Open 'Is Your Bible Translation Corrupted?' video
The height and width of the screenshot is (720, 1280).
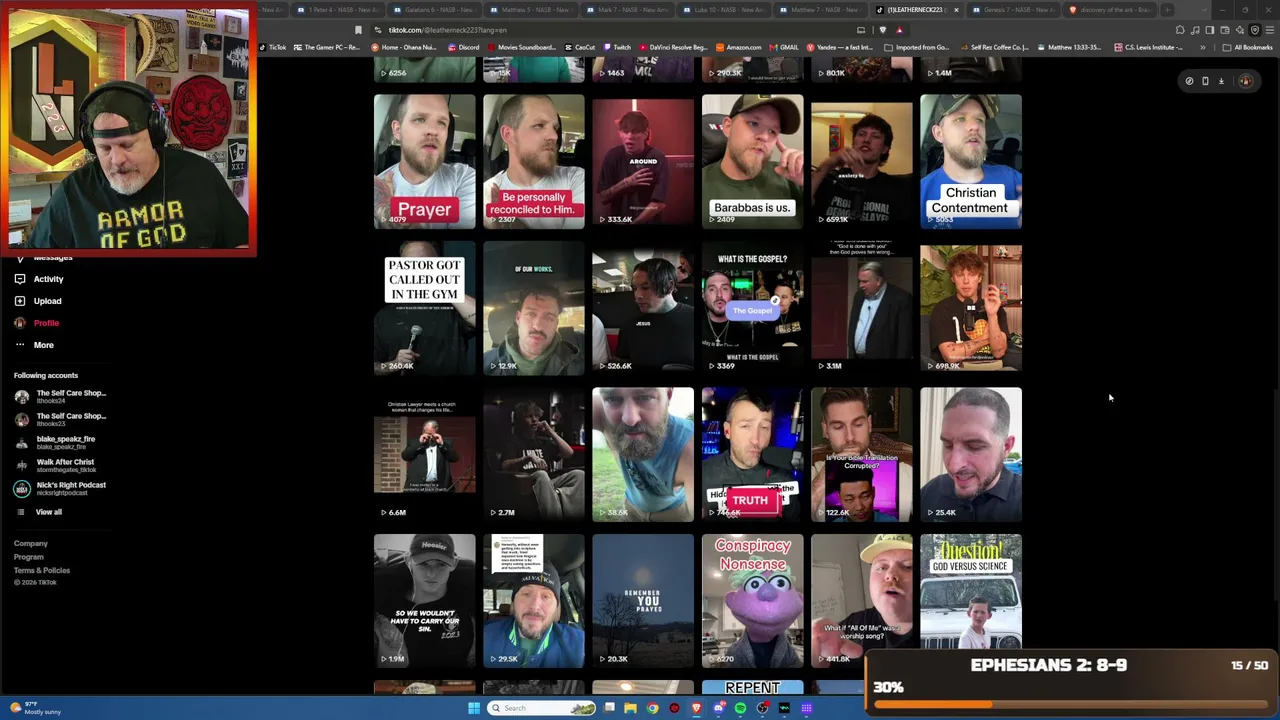tap(862, 455)
